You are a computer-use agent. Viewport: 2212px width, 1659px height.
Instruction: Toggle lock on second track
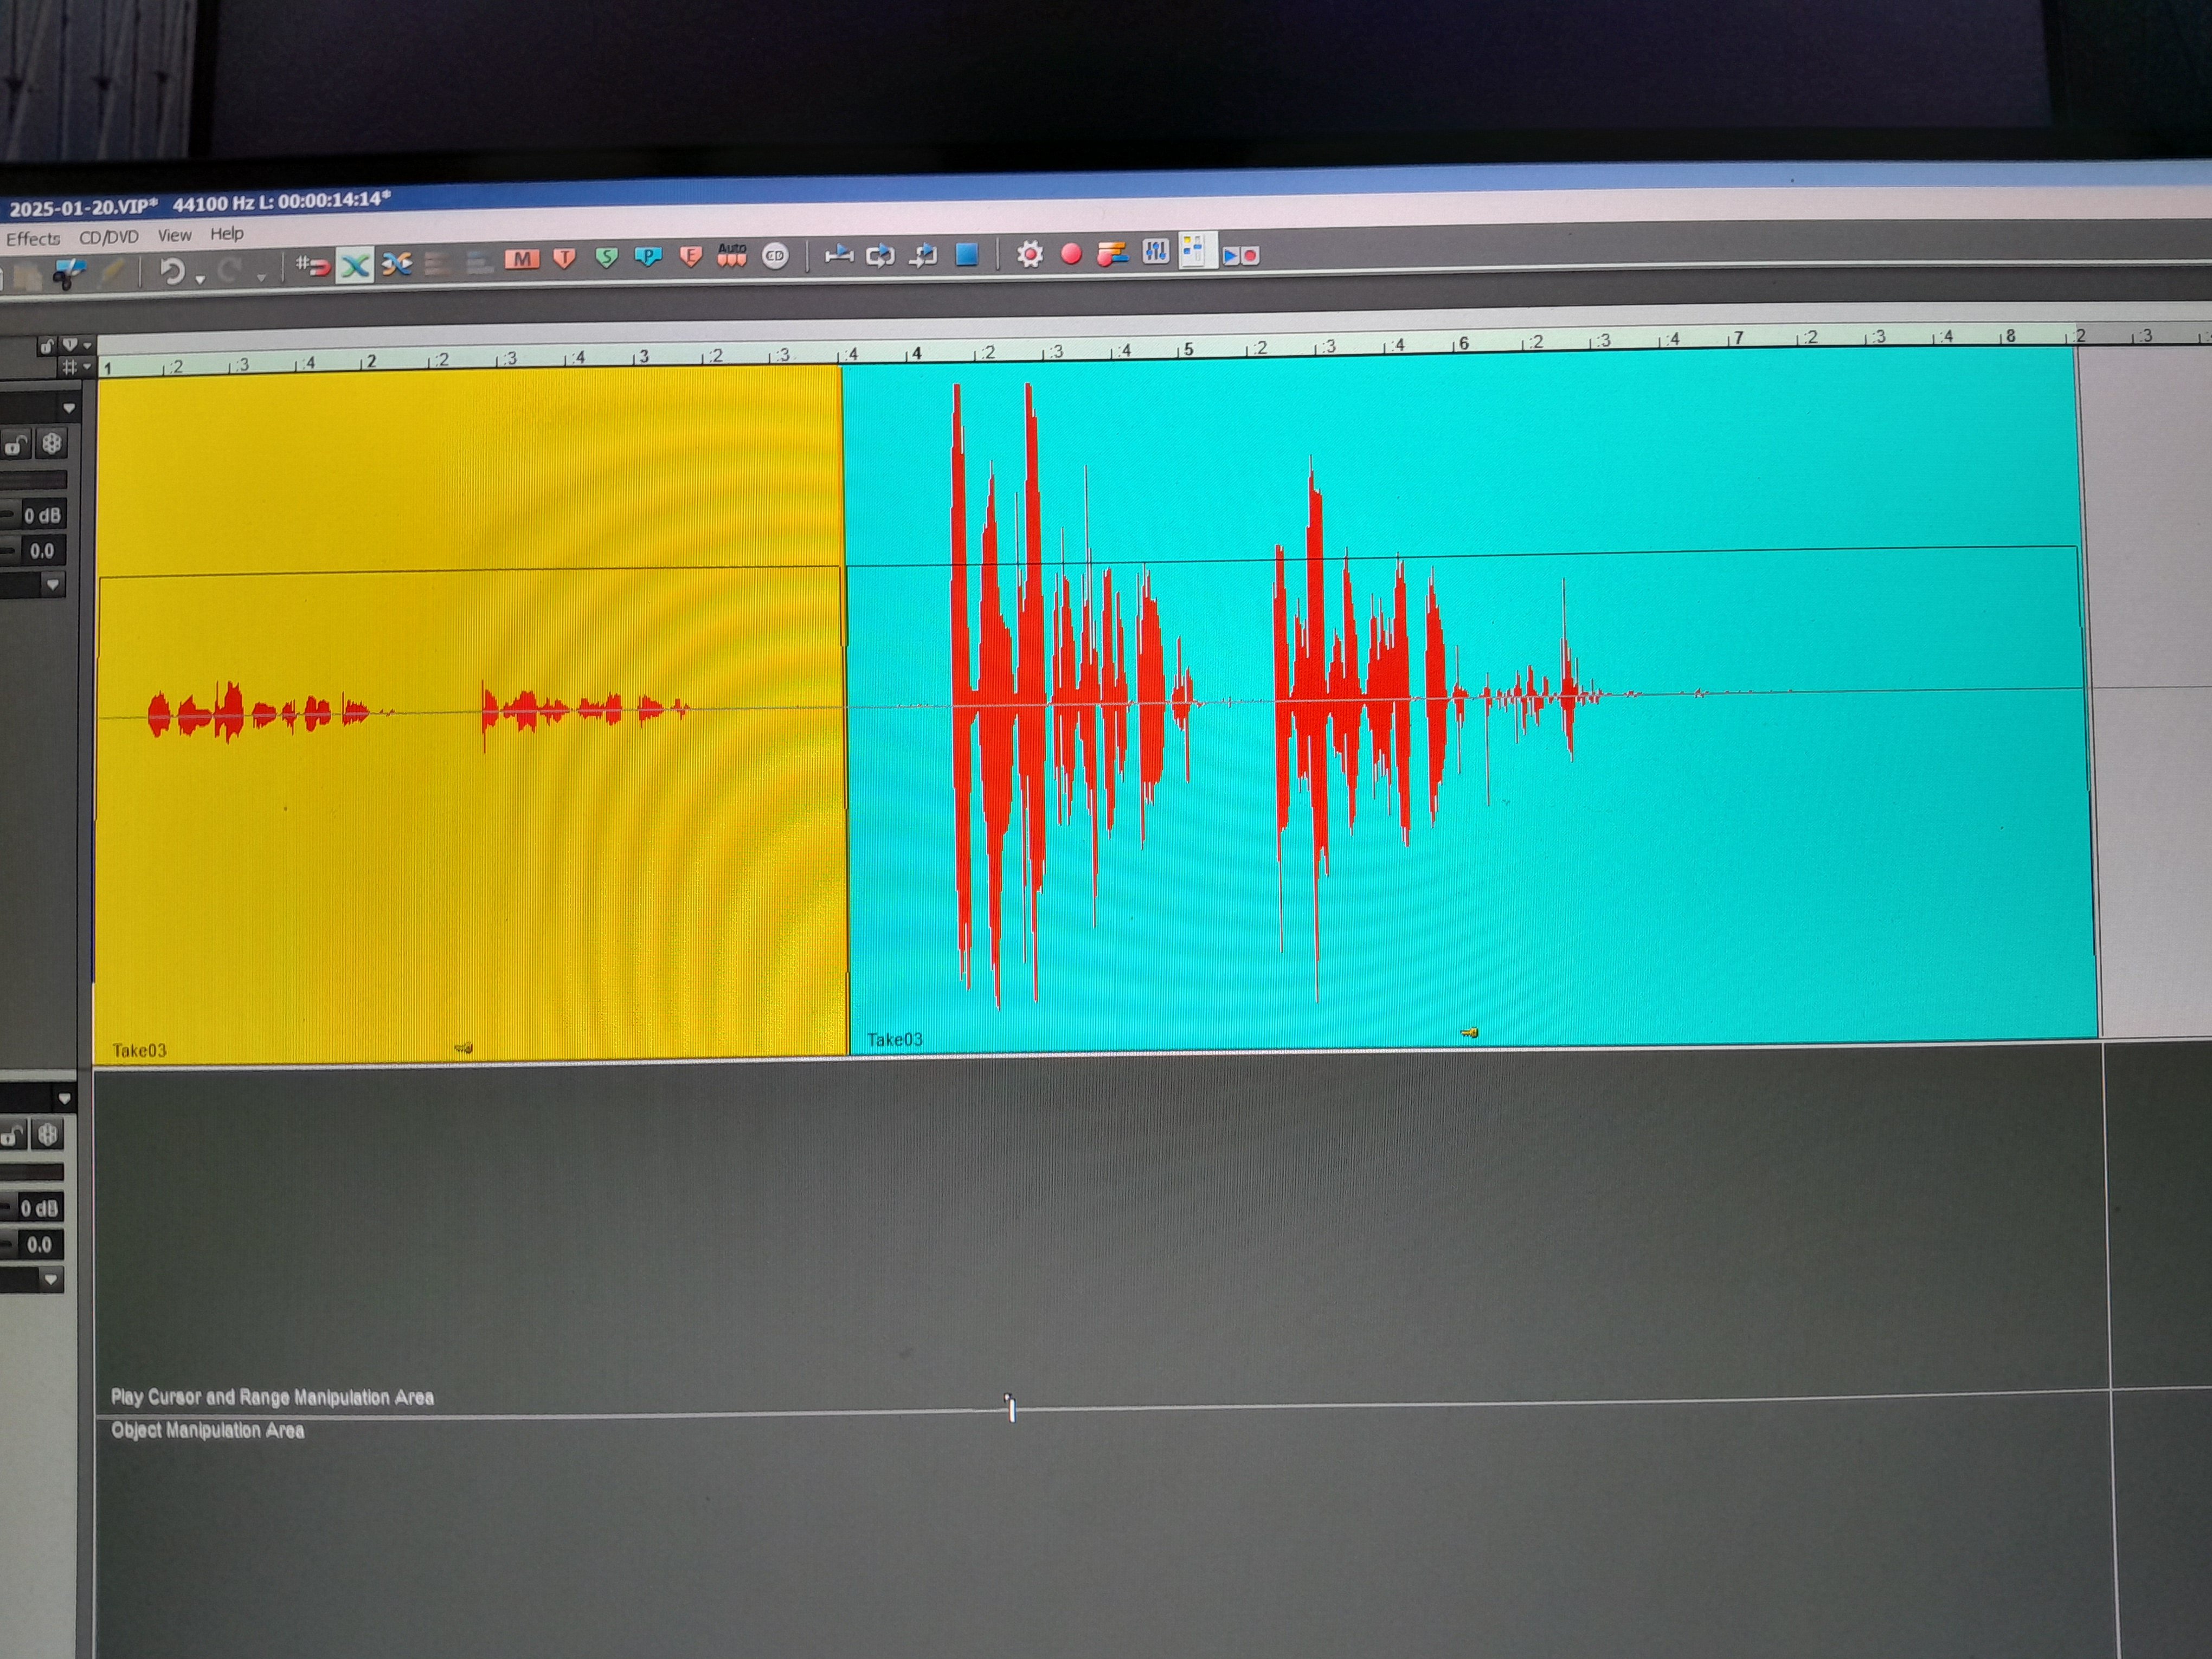(12, 1135)
